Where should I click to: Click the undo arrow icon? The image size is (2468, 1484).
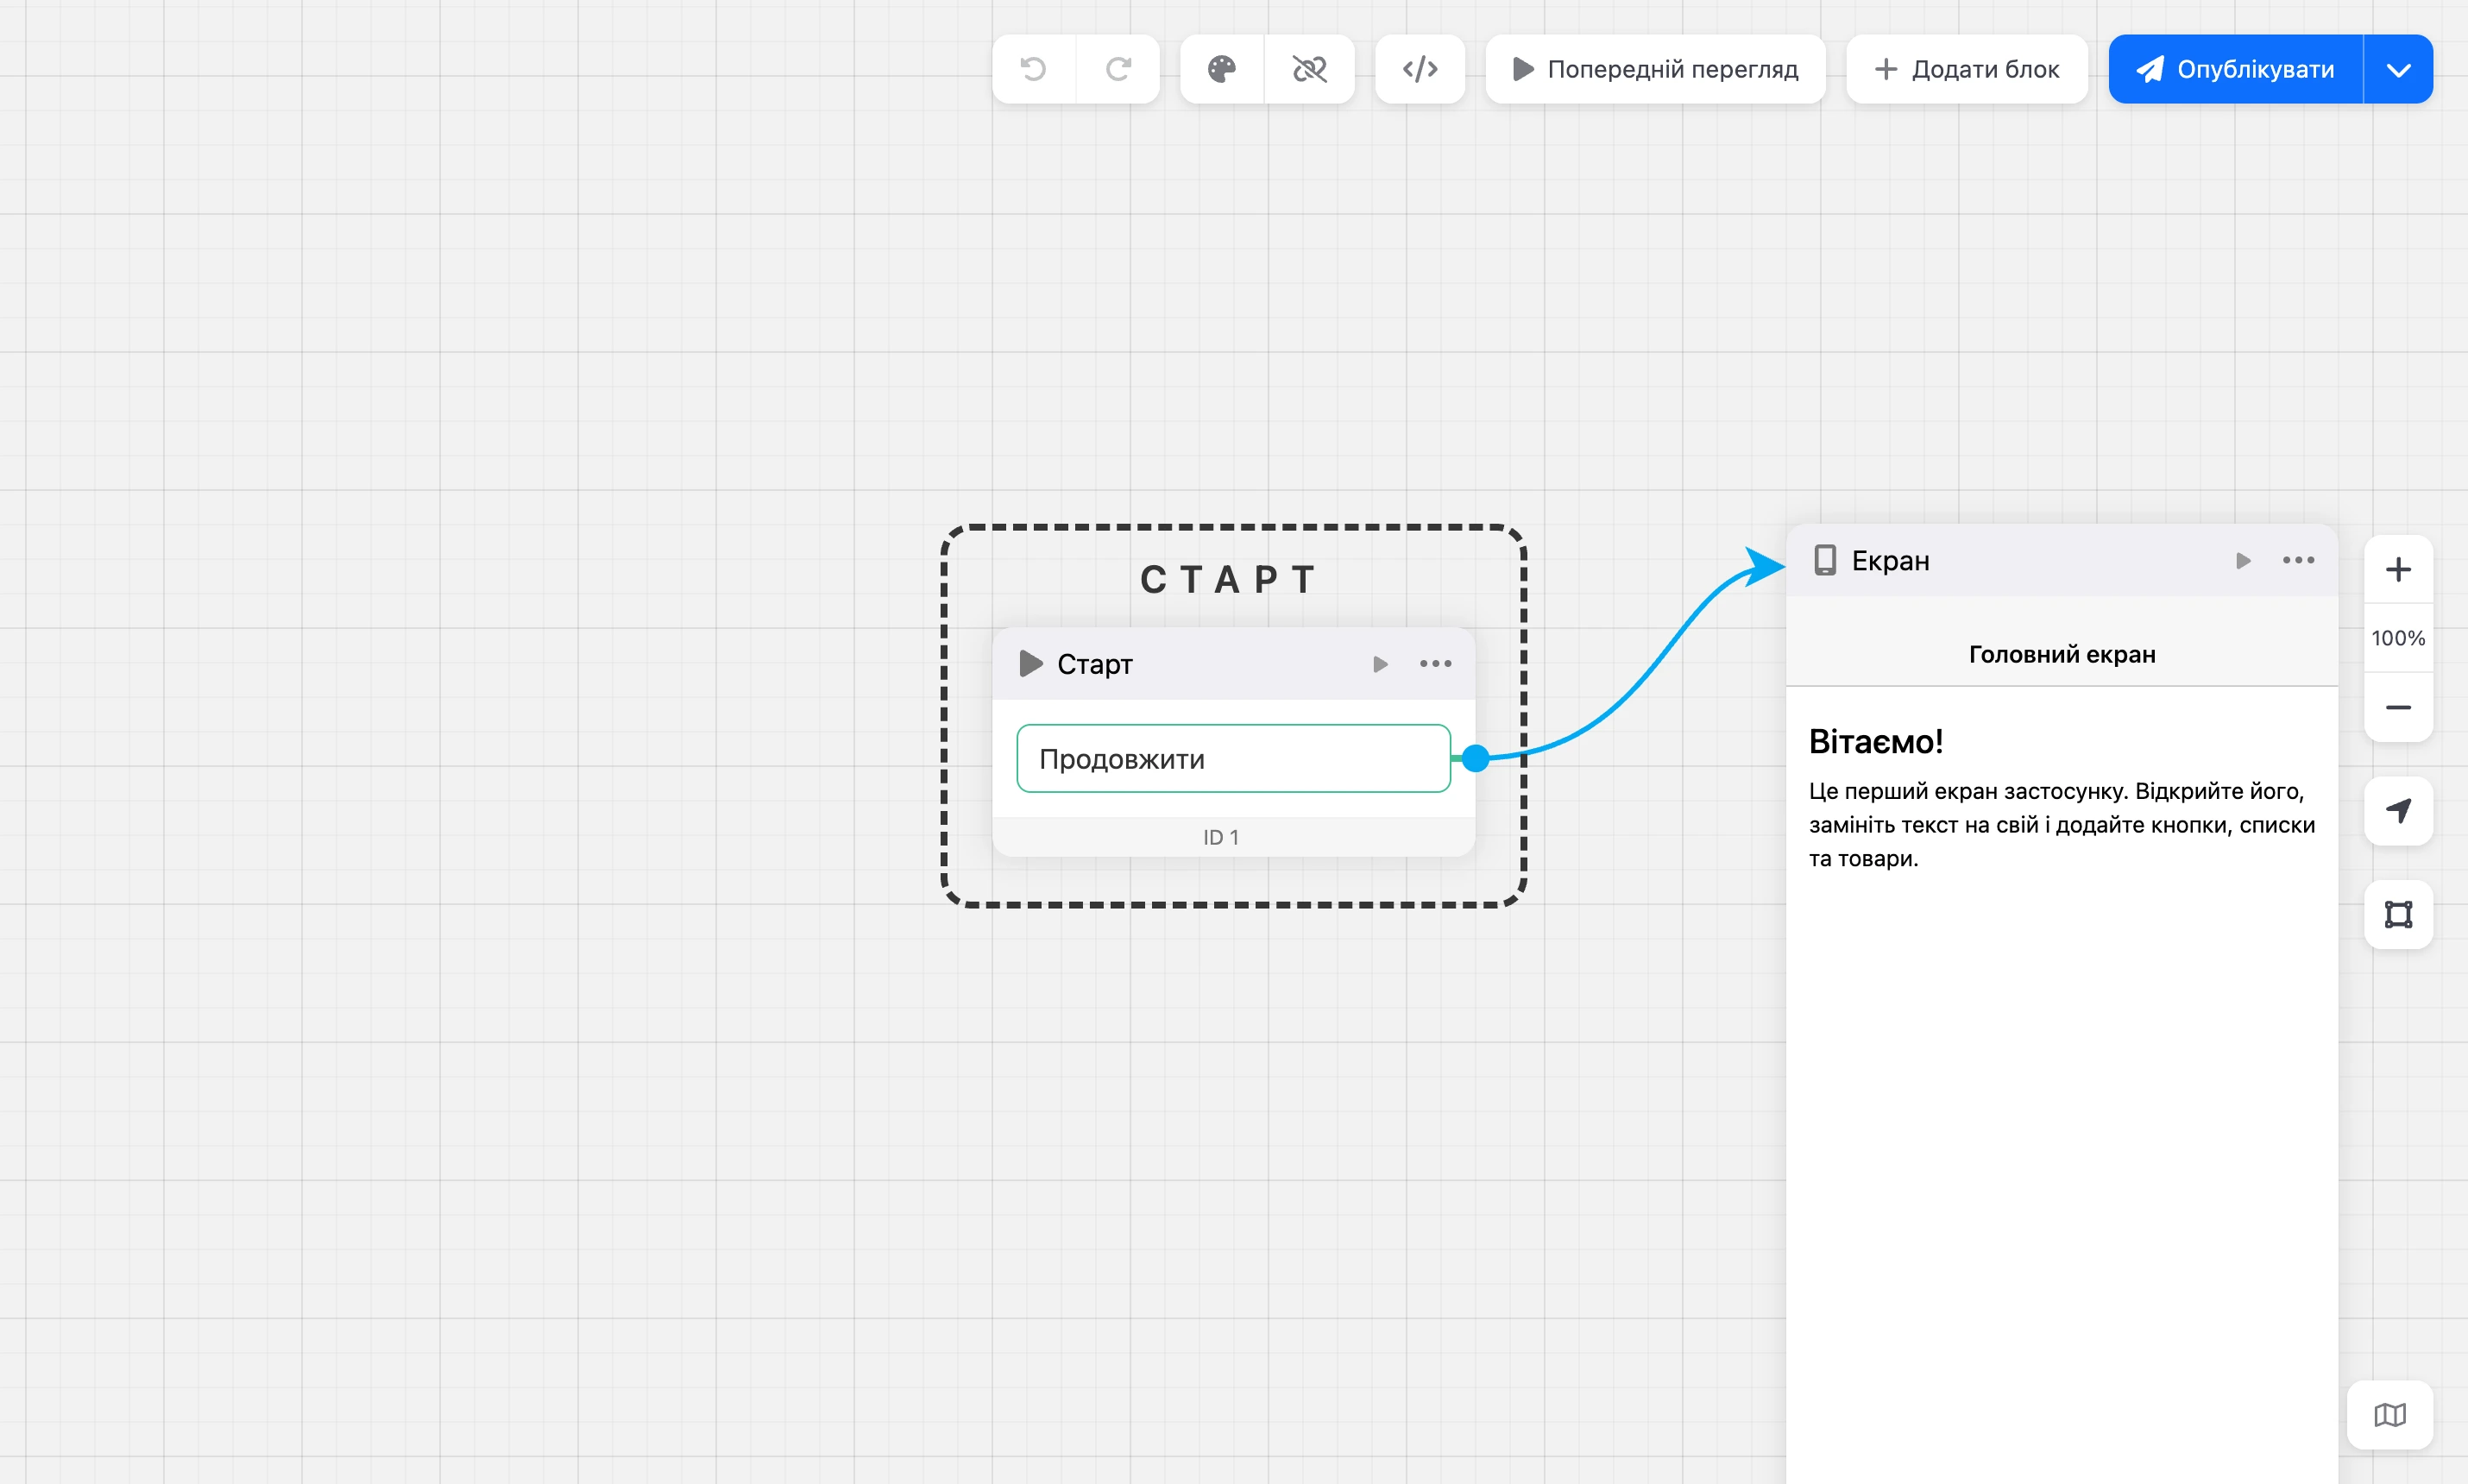point(1033,69)
